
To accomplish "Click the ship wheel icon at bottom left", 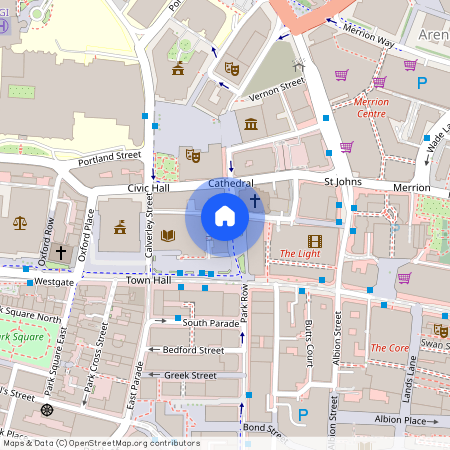I will pos(47,410).
